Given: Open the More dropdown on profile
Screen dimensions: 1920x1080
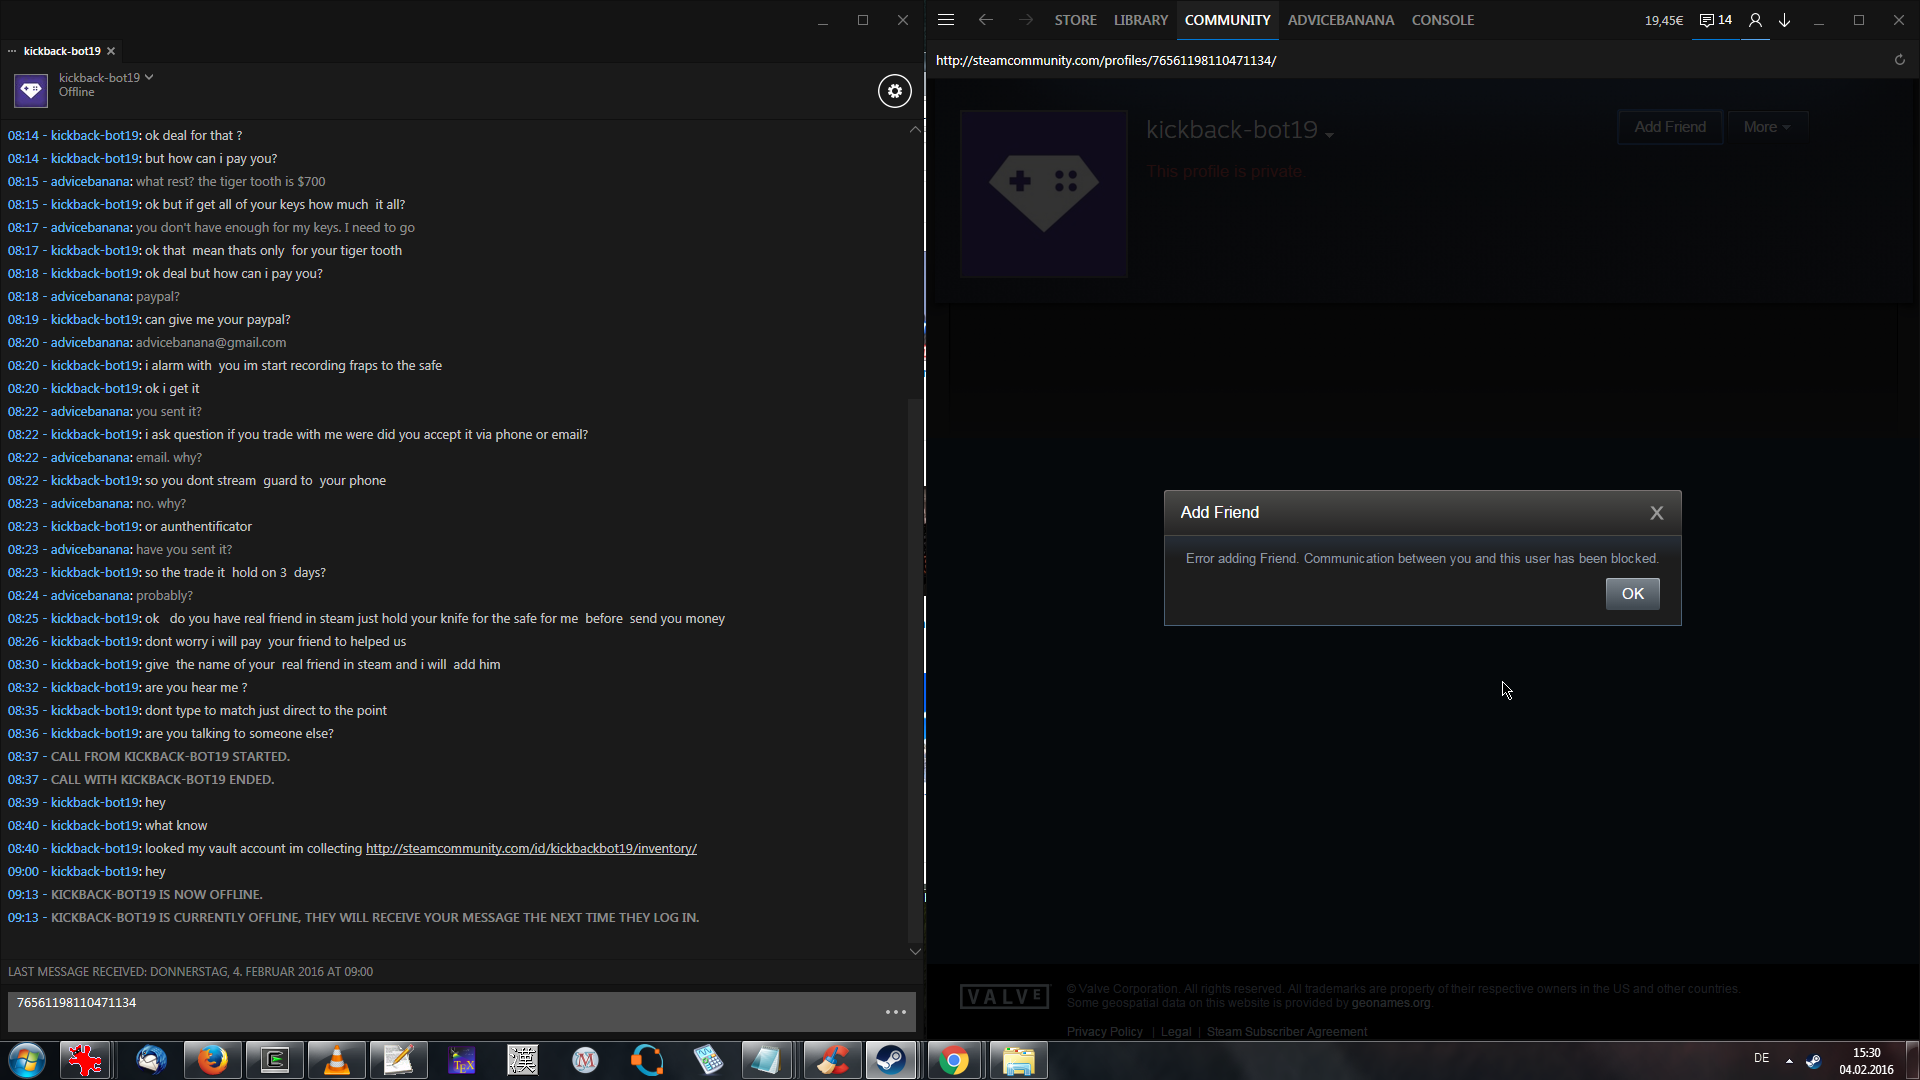Looking at the screenshot, I should [1767, 127].
